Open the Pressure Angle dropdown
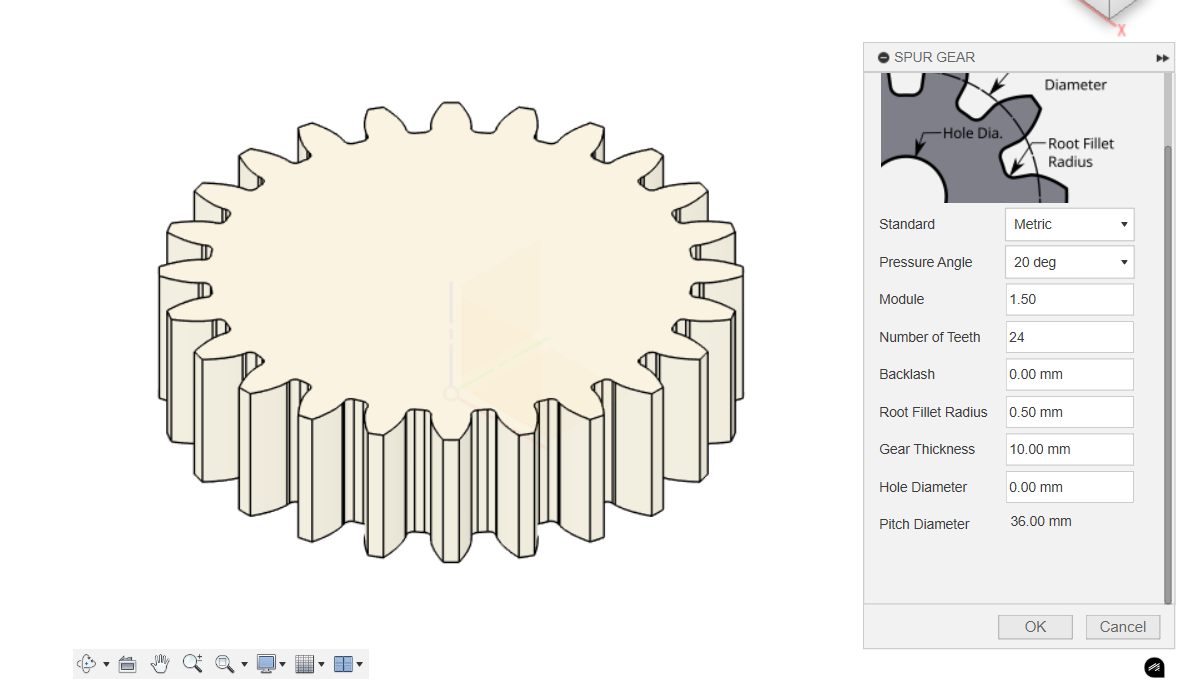1178x680 pixels. point(1069,262)
